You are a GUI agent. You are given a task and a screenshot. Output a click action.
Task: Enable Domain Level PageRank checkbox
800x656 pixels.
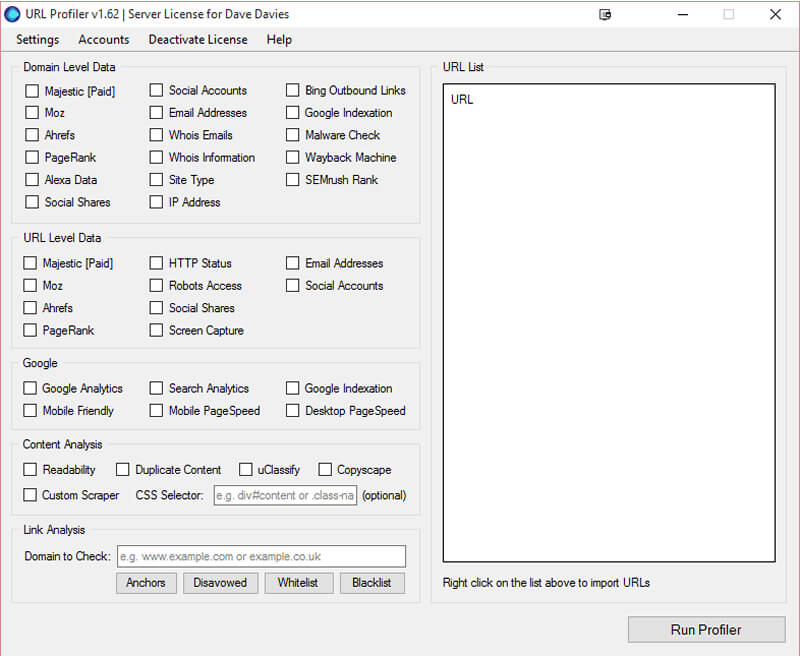pos(32,158)
